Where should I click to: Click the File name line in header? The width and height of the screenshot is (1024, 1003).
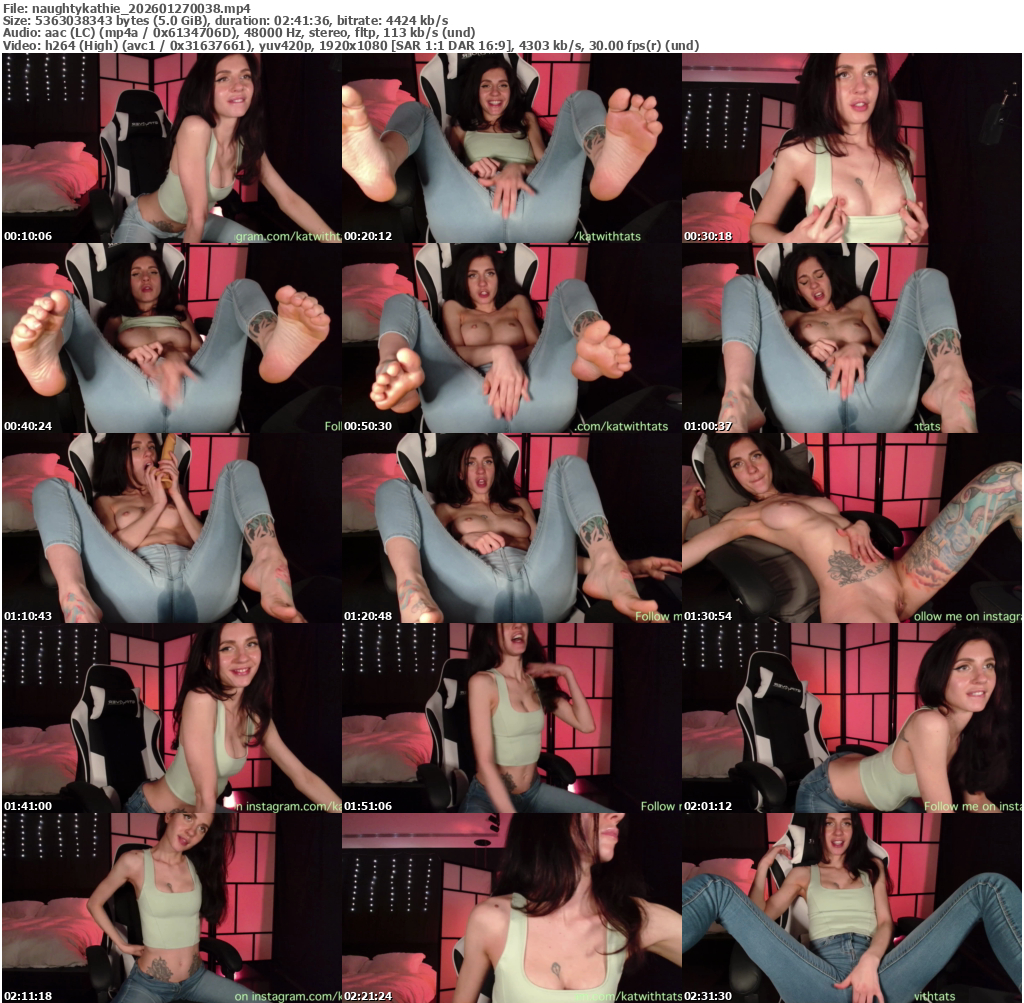(126, 8)
